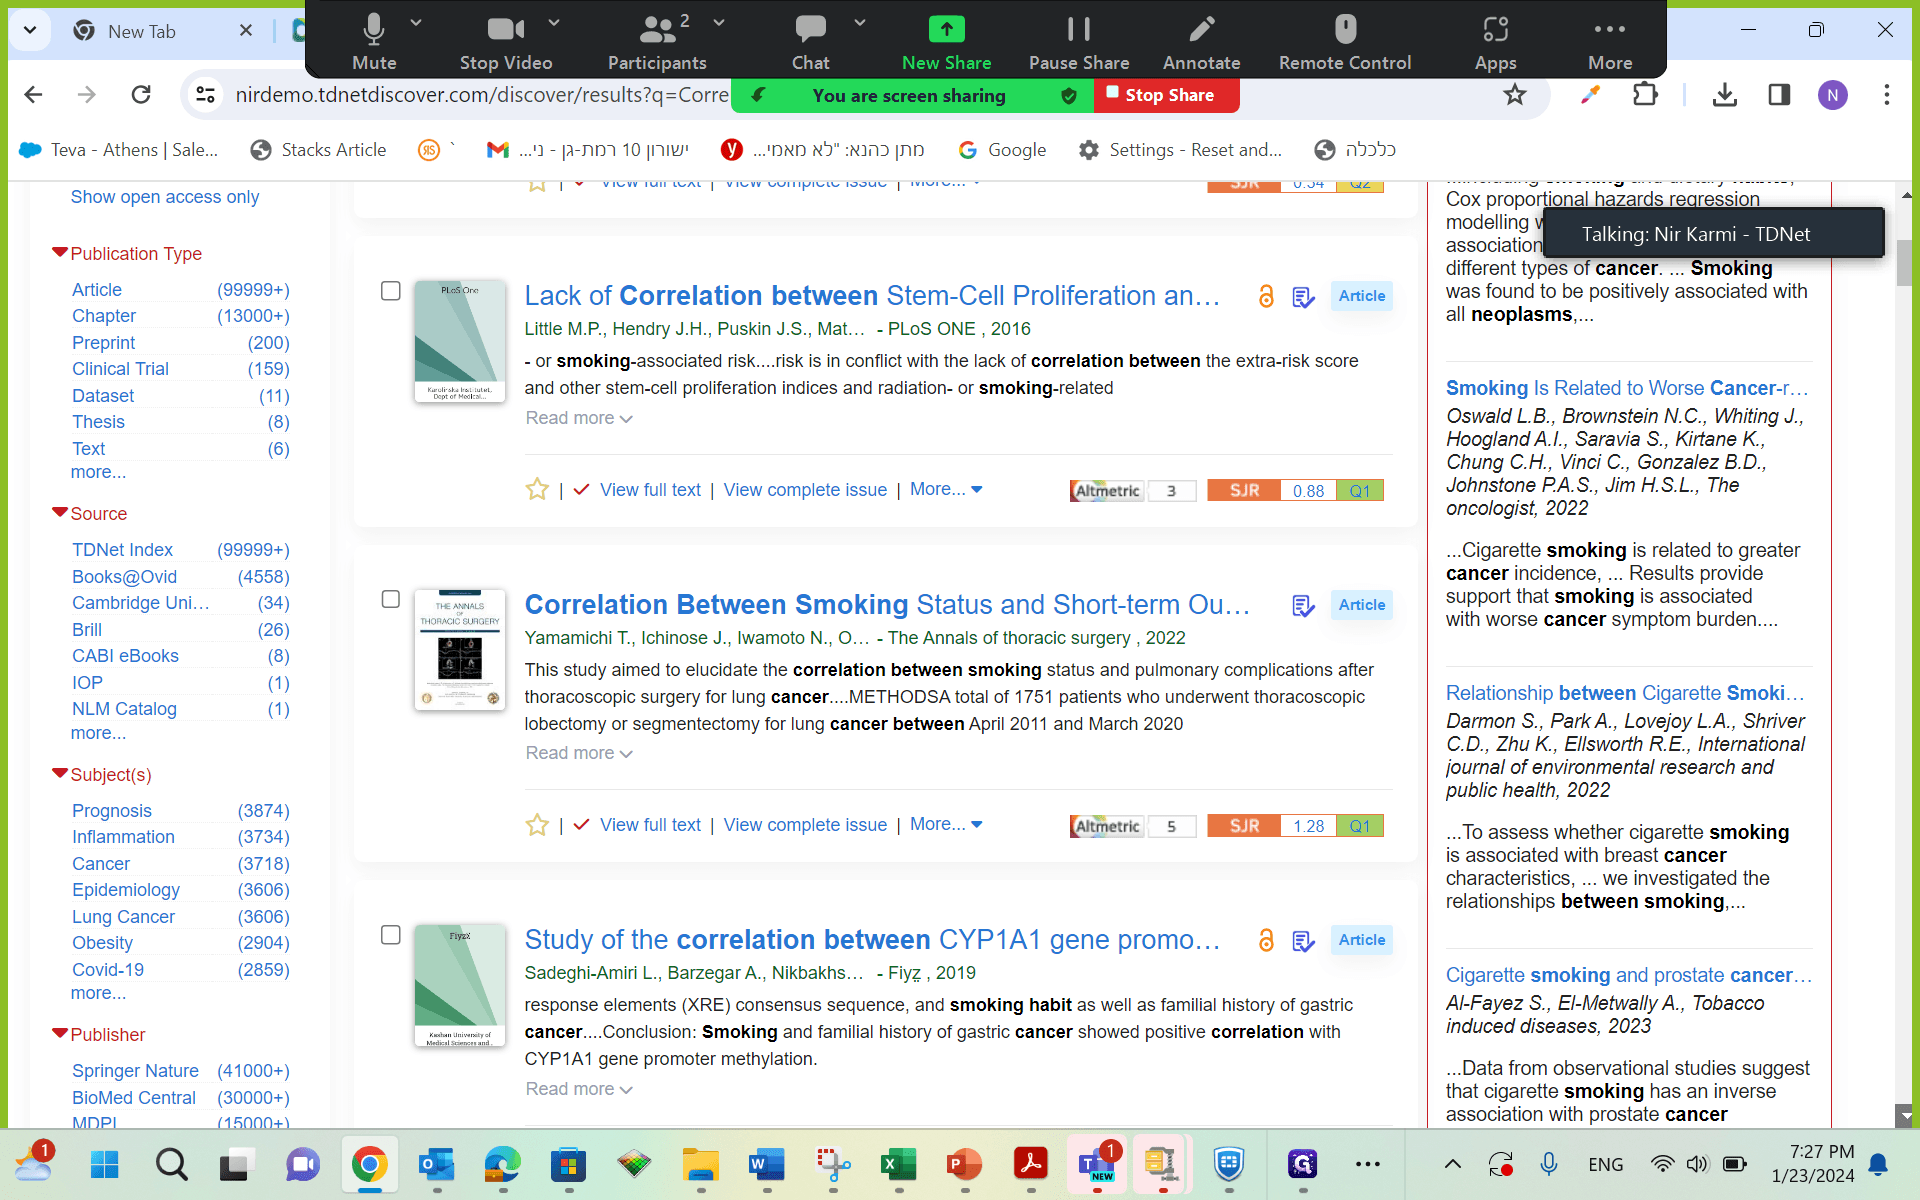Open Zoom Apps

(x=1495, y=42)
